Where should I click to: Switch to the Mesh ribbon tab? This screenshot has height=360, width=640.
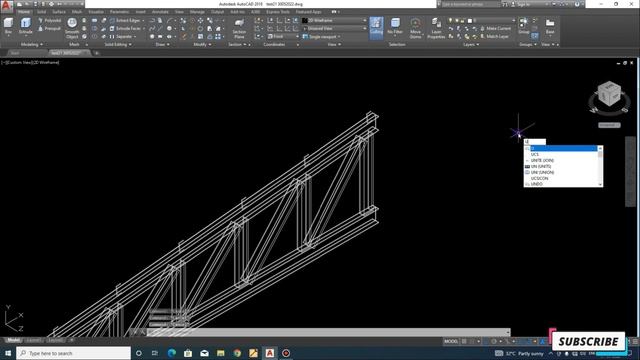coord(77,12)
